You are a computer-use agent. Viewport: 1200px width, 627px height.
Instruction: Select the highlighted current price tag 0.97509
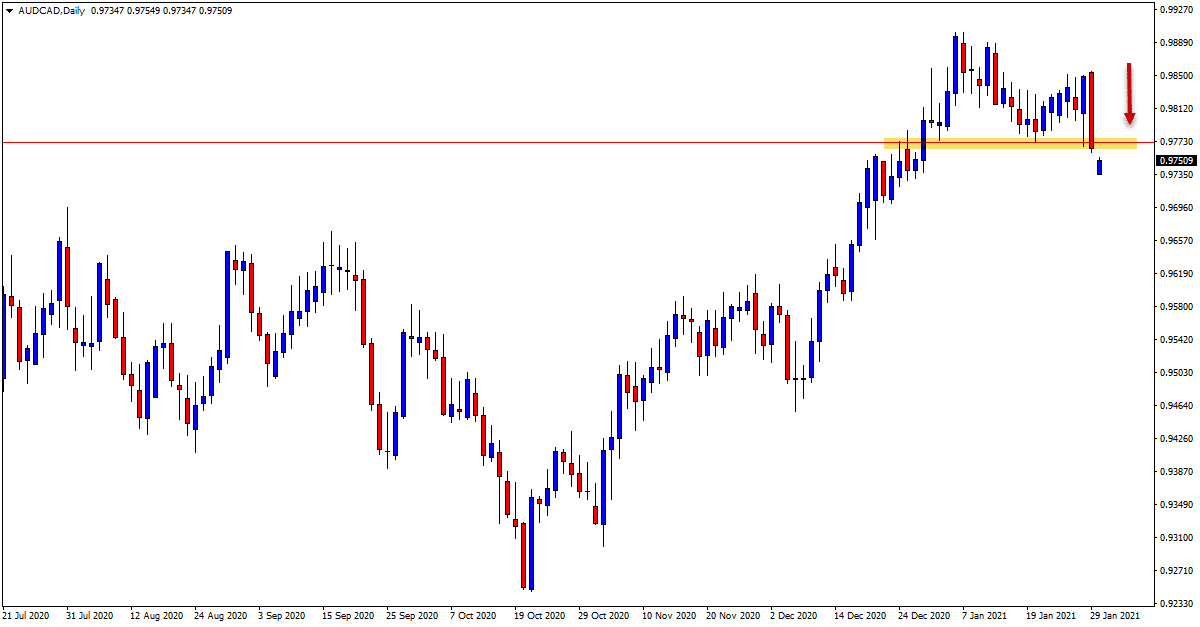[x=1175, y=160]
